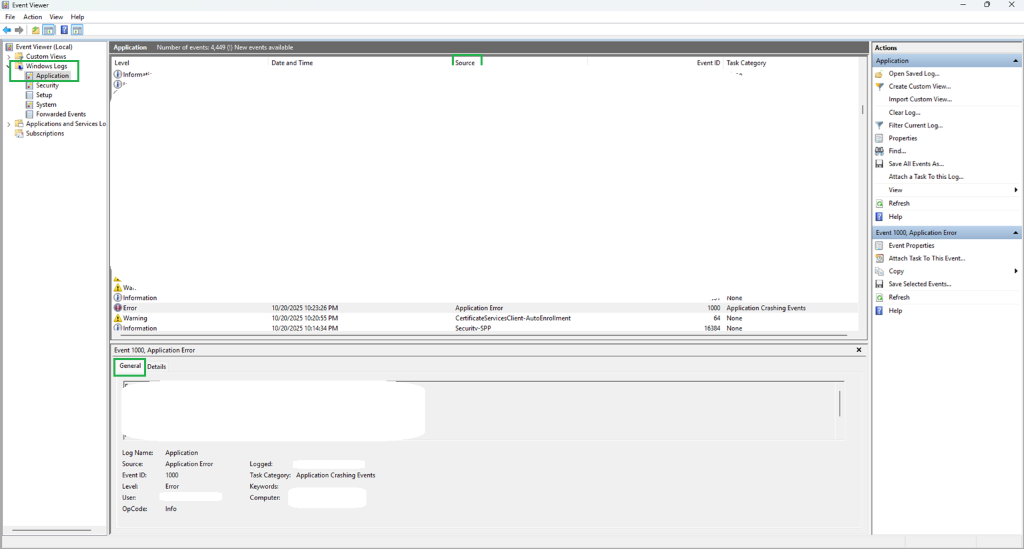This screenshot has height=549, width=1024.
Task: Click the red Error icon in event list
Action: 118,307
